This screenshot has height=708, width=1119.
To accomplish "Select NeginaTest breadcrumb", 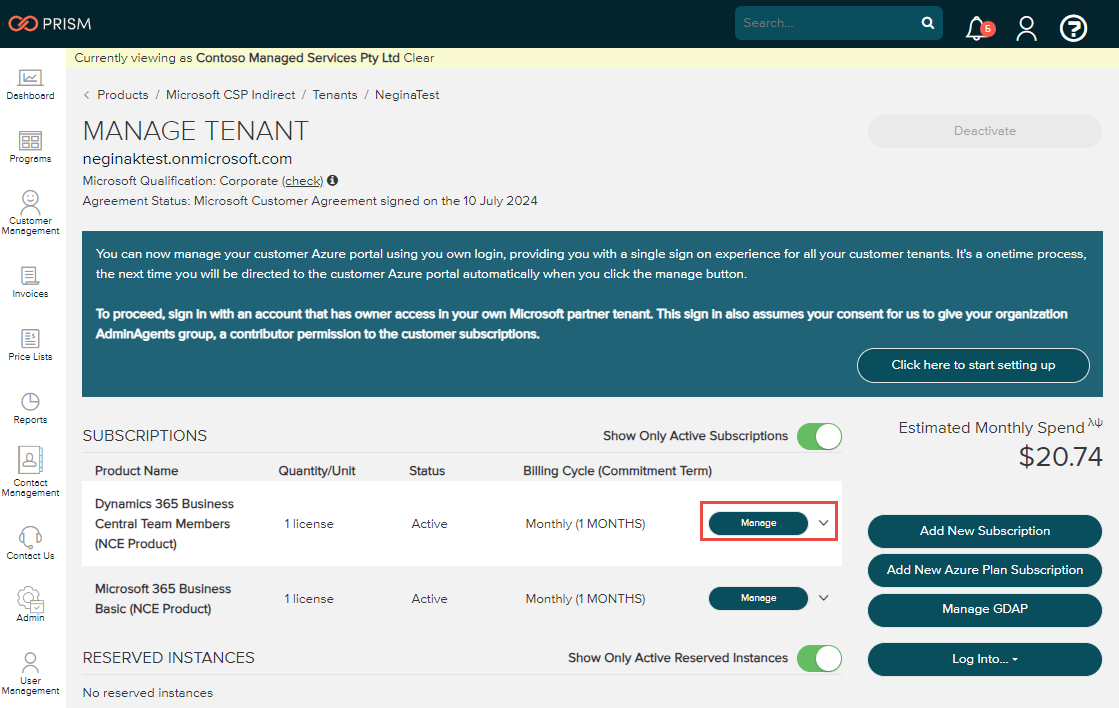I will (407, 95).
